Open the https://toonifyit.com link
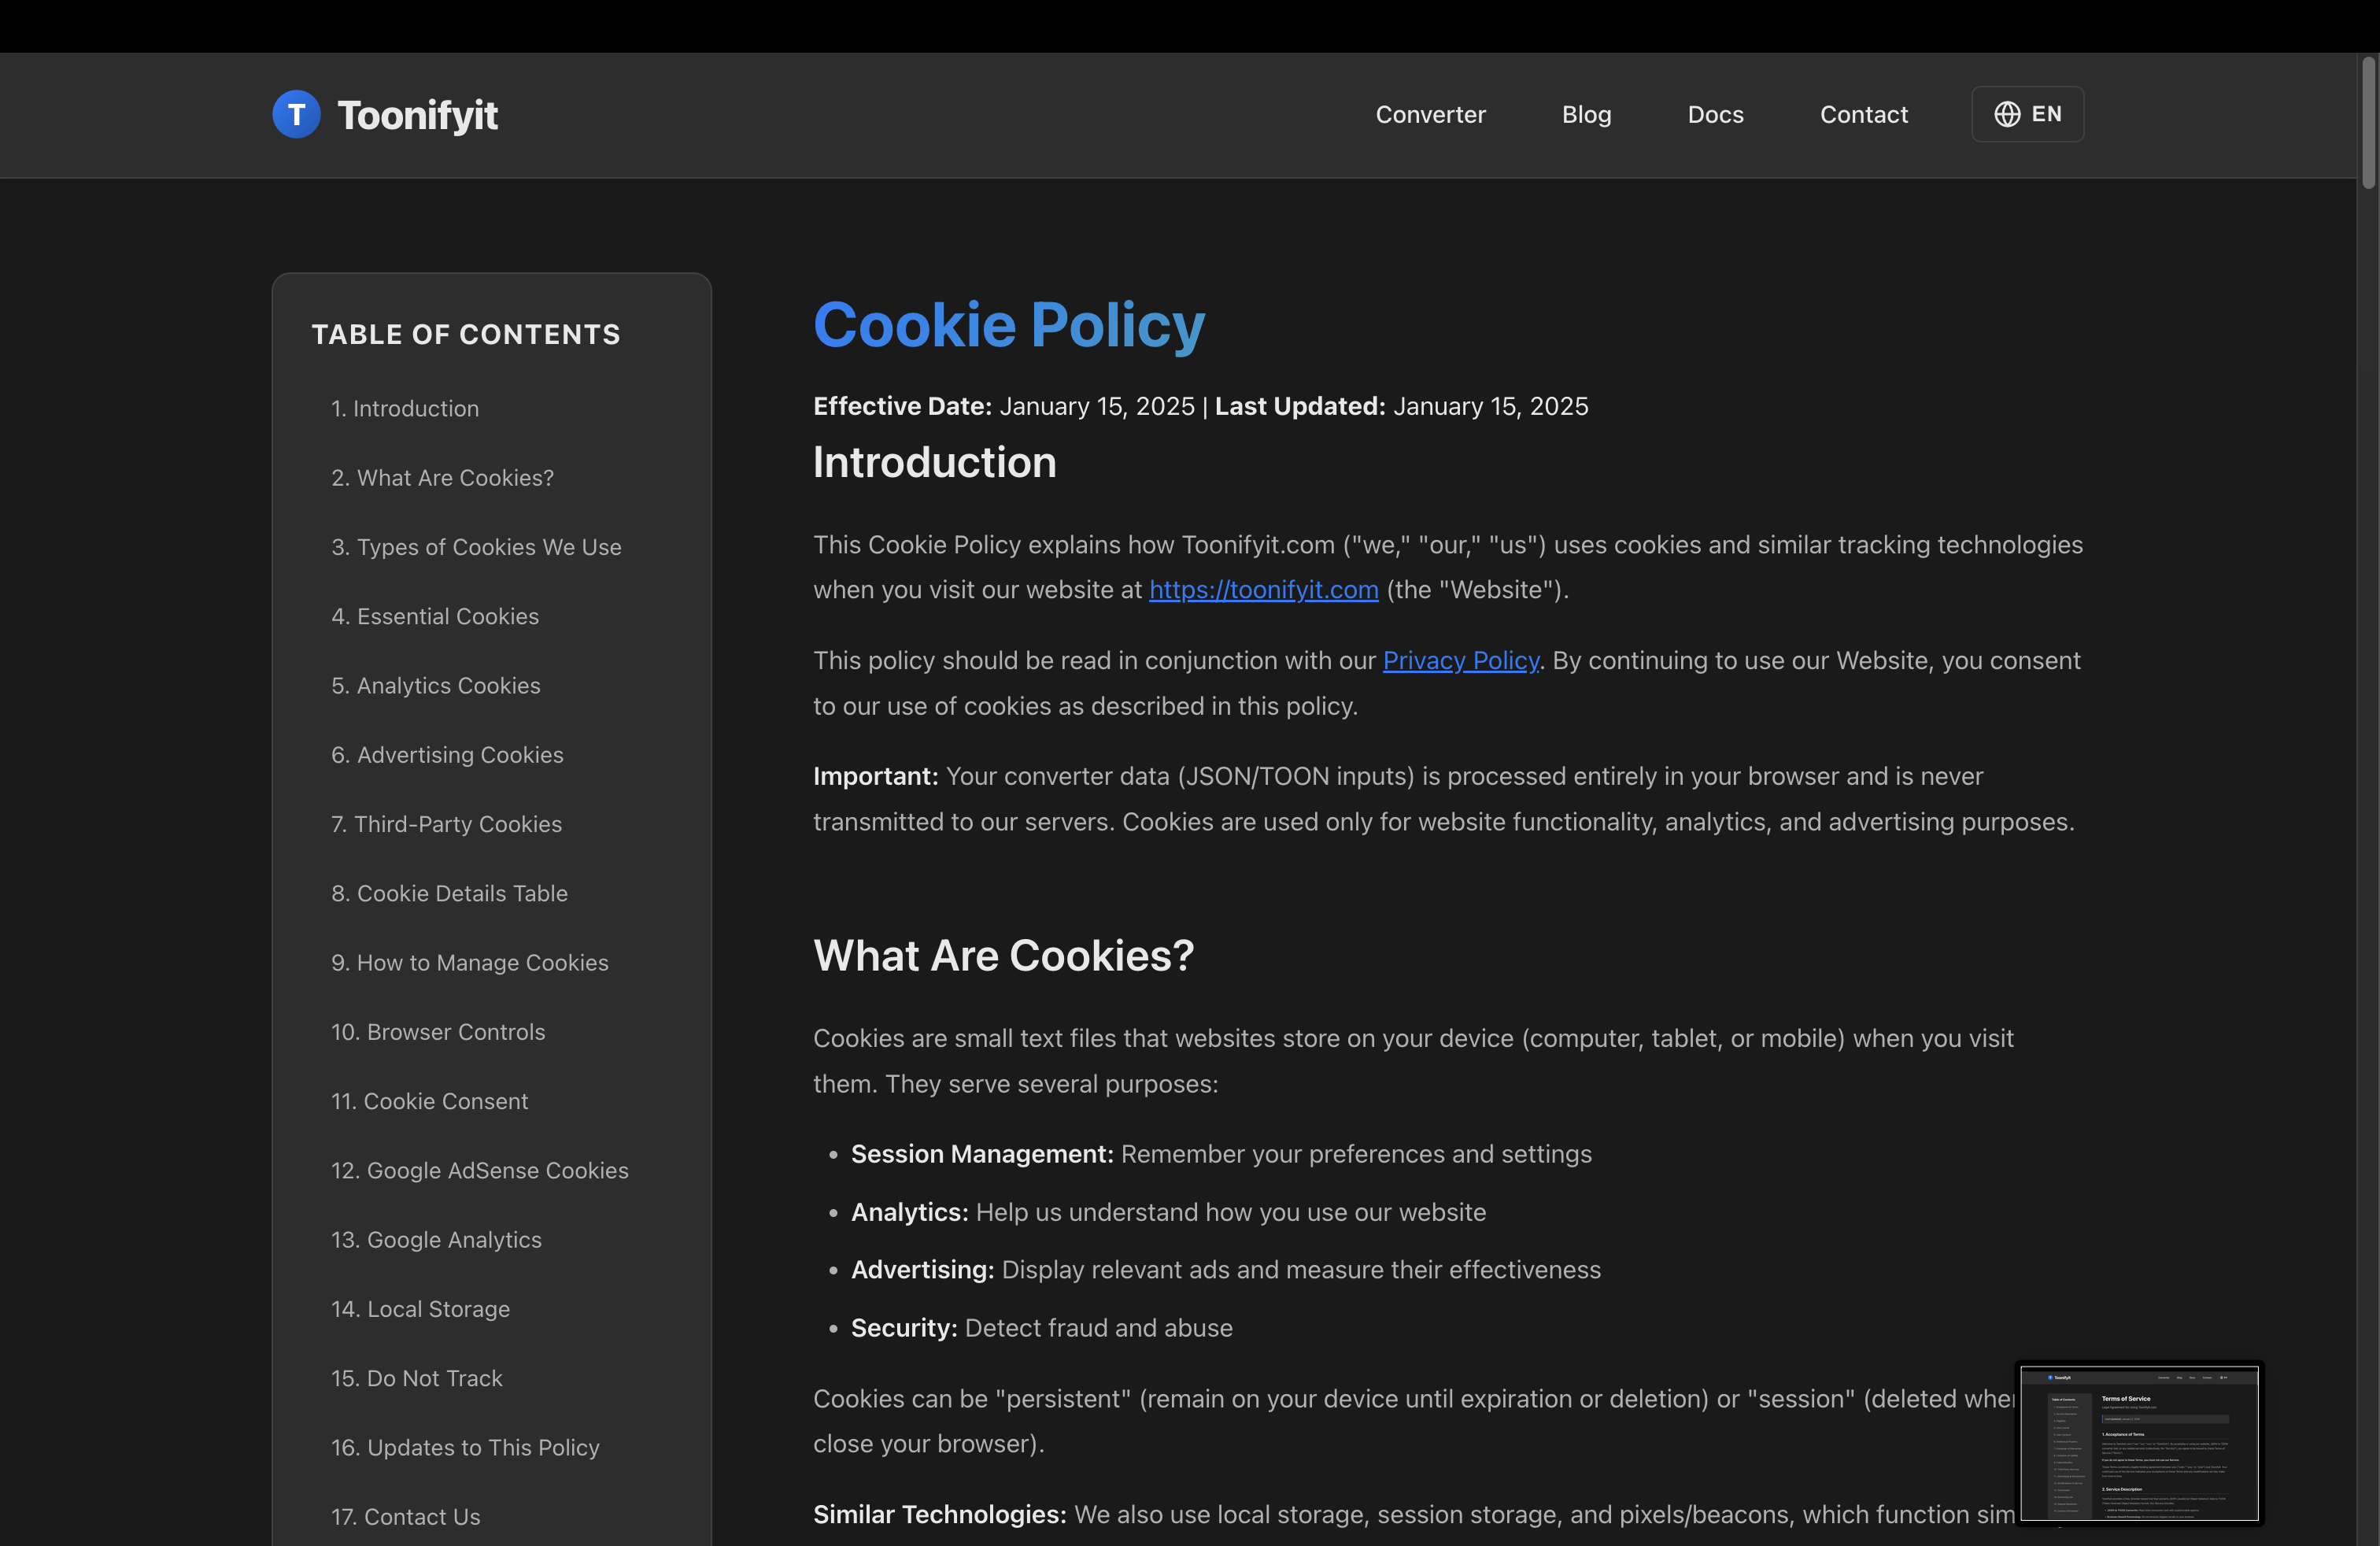The image size is (2380, 1546). (x=1263, y=590)
